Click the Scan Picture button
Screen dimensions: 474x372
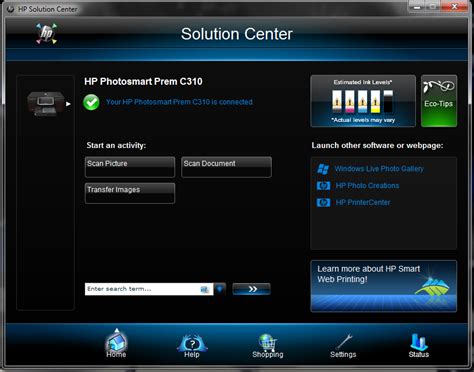point(130,167)
